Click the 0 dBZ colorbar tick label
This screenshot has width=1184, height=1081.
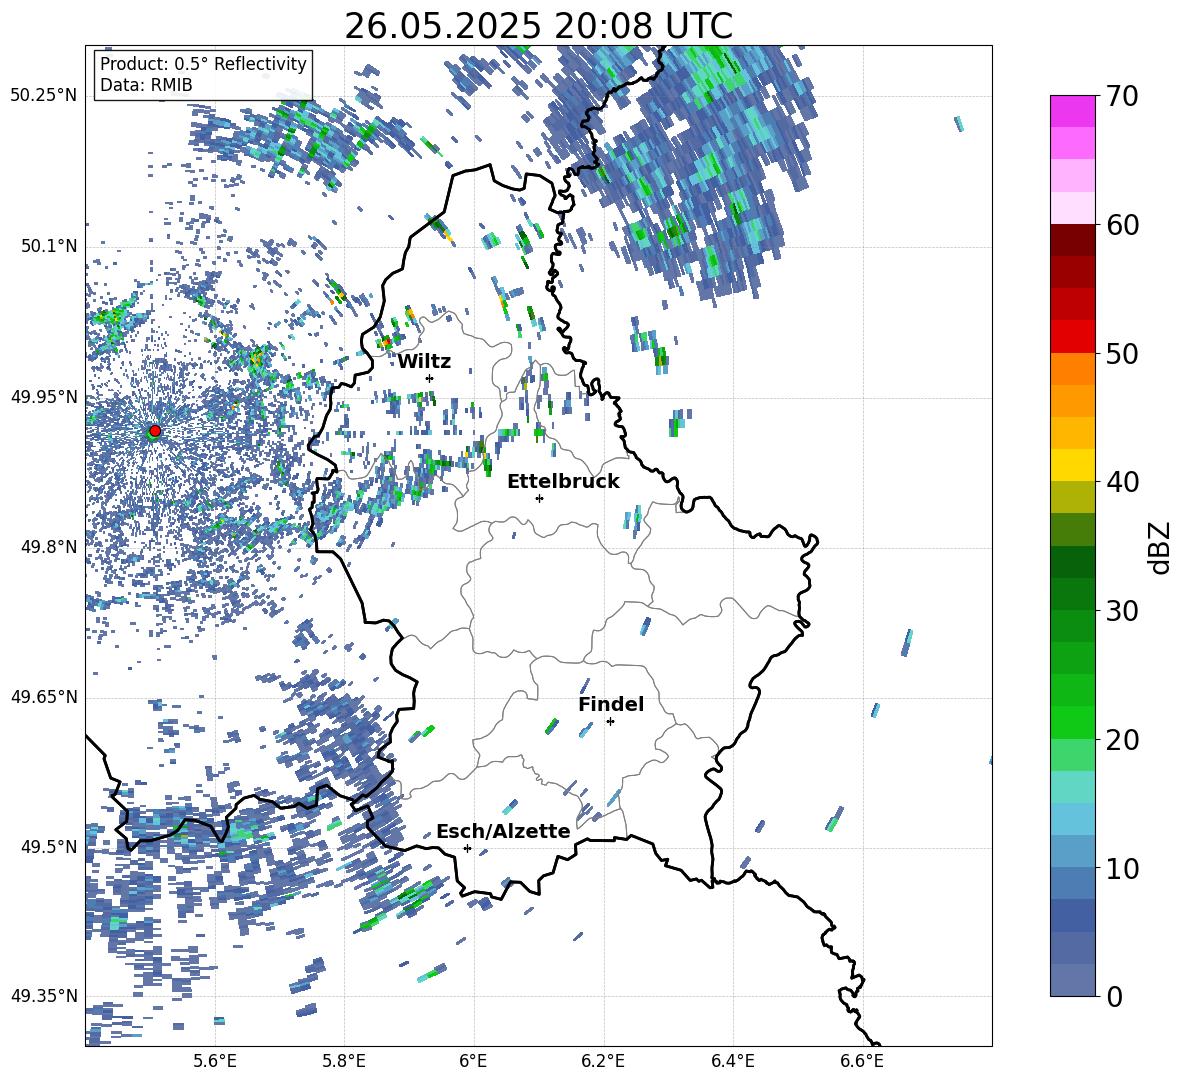point(1114,996)
